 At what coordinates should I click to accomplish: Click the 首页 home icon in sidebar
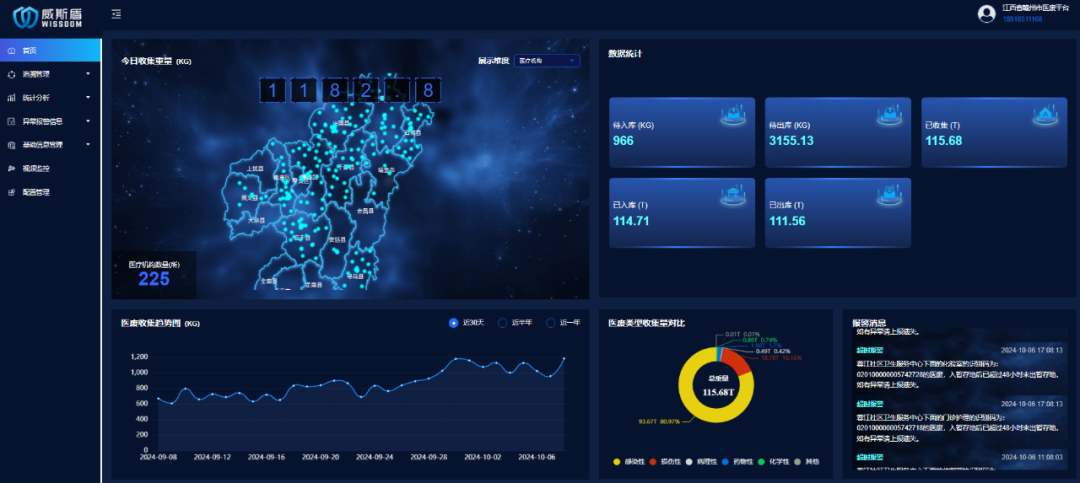[12, 50]
